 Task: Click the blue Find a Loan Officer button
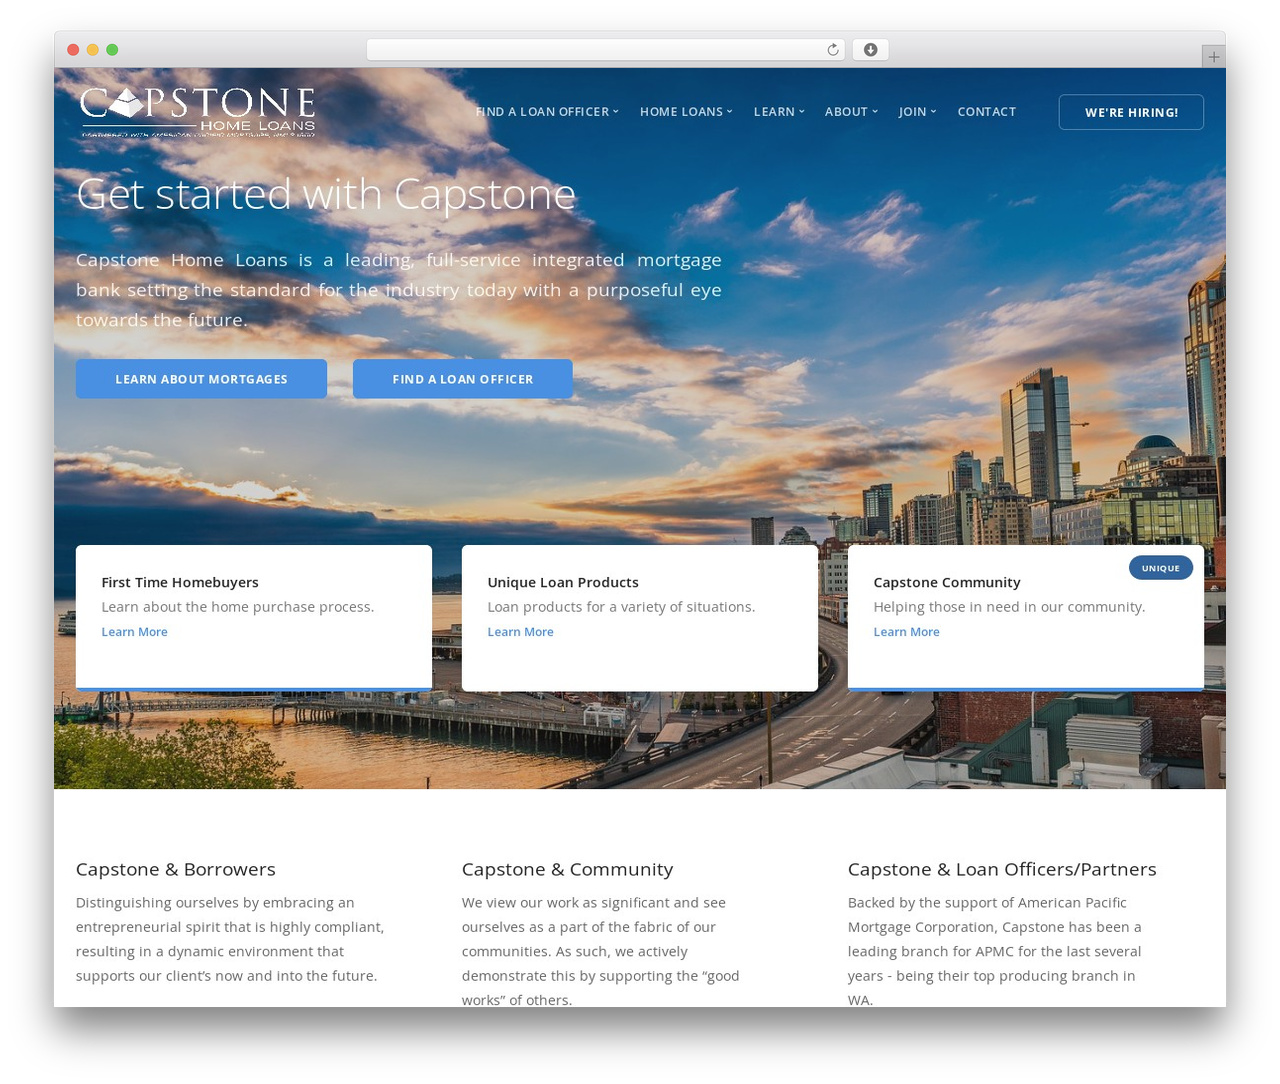[463, 379]
